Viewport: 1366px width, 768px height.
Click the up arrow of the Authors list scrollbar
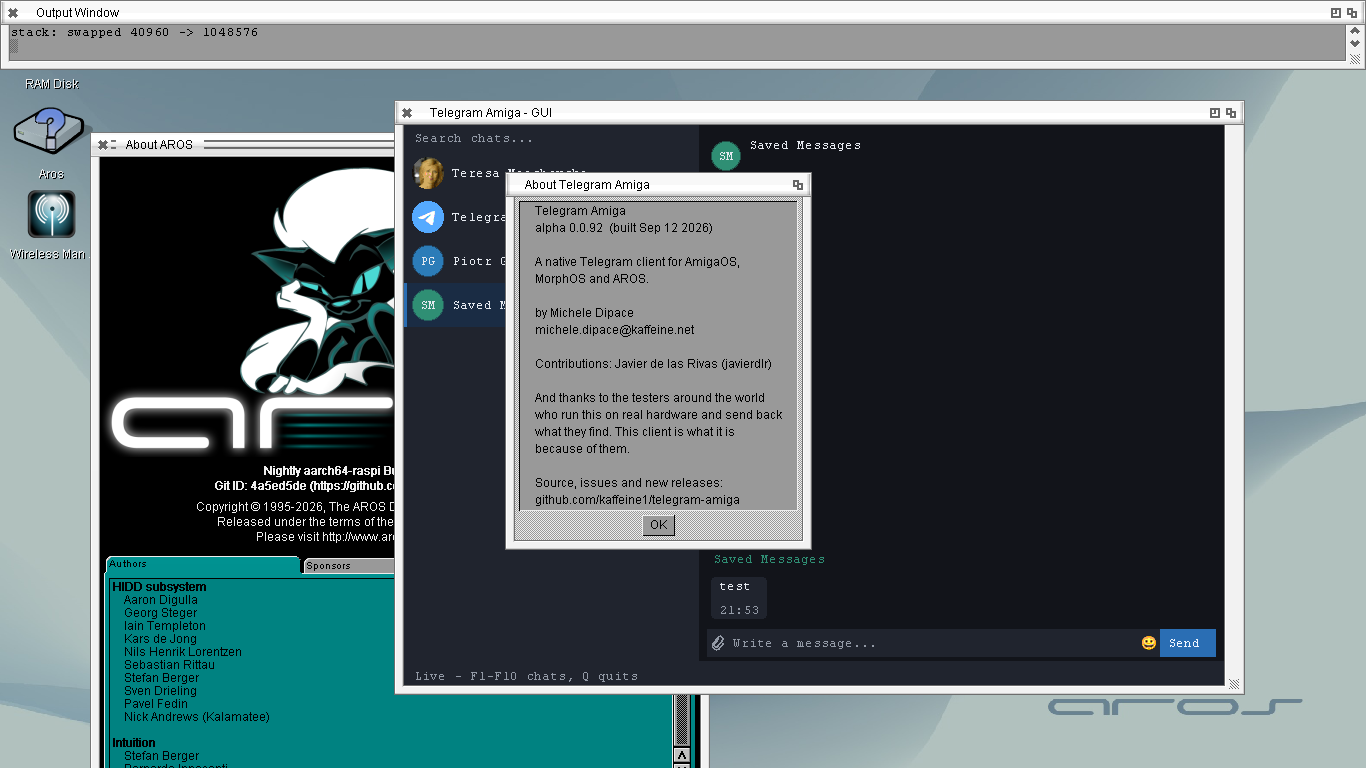coord(682,756)
